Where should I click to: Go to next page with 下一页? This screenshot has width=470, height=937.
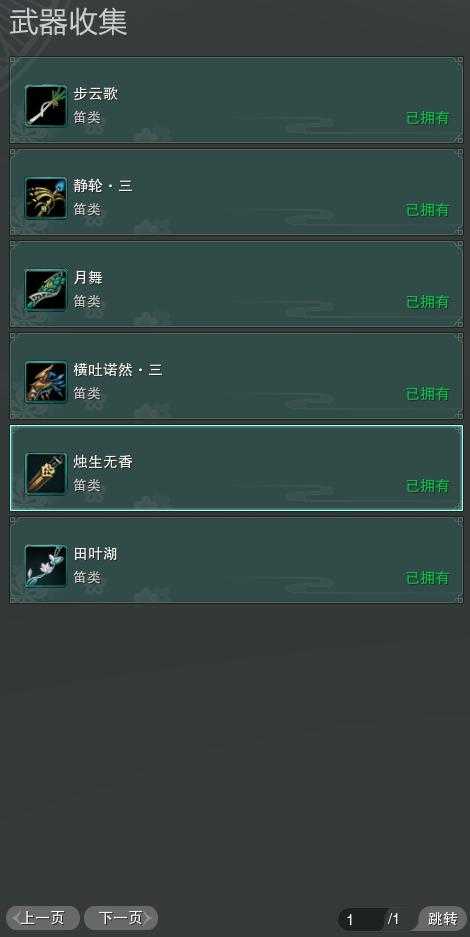pos(121,917)
